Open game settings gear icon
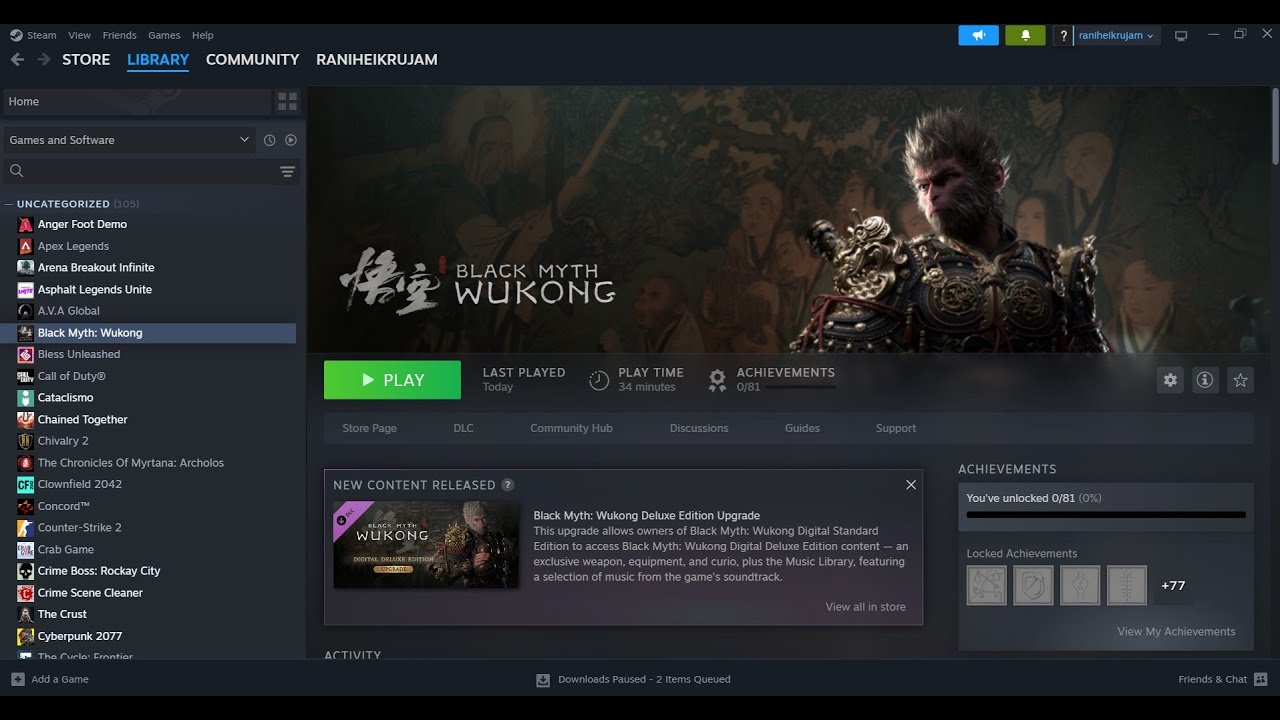1280x720 pixels. 1170,380
